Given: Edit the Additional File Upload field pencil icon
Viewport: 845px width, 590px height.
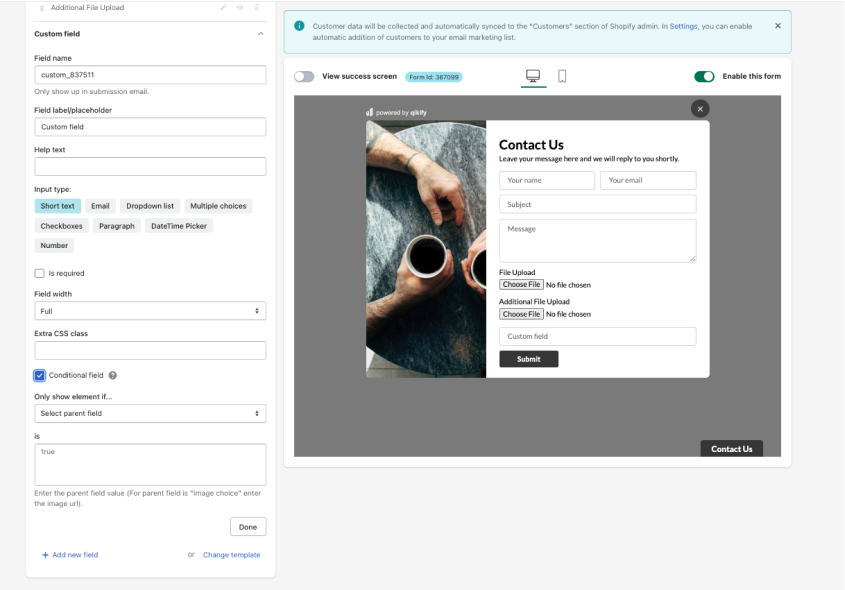Looking at the screenshot, I should click(x=223, y=8).
